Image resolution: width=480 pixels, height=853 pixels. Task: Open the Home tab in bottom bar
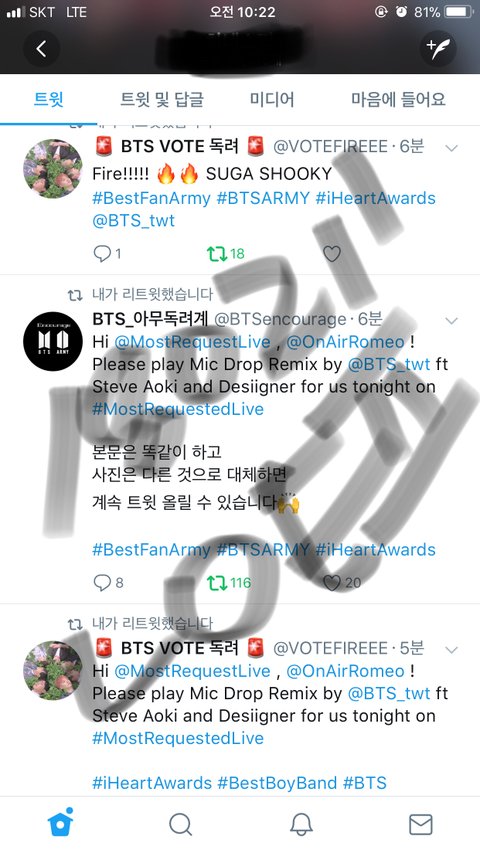click(x=61, y=823)
